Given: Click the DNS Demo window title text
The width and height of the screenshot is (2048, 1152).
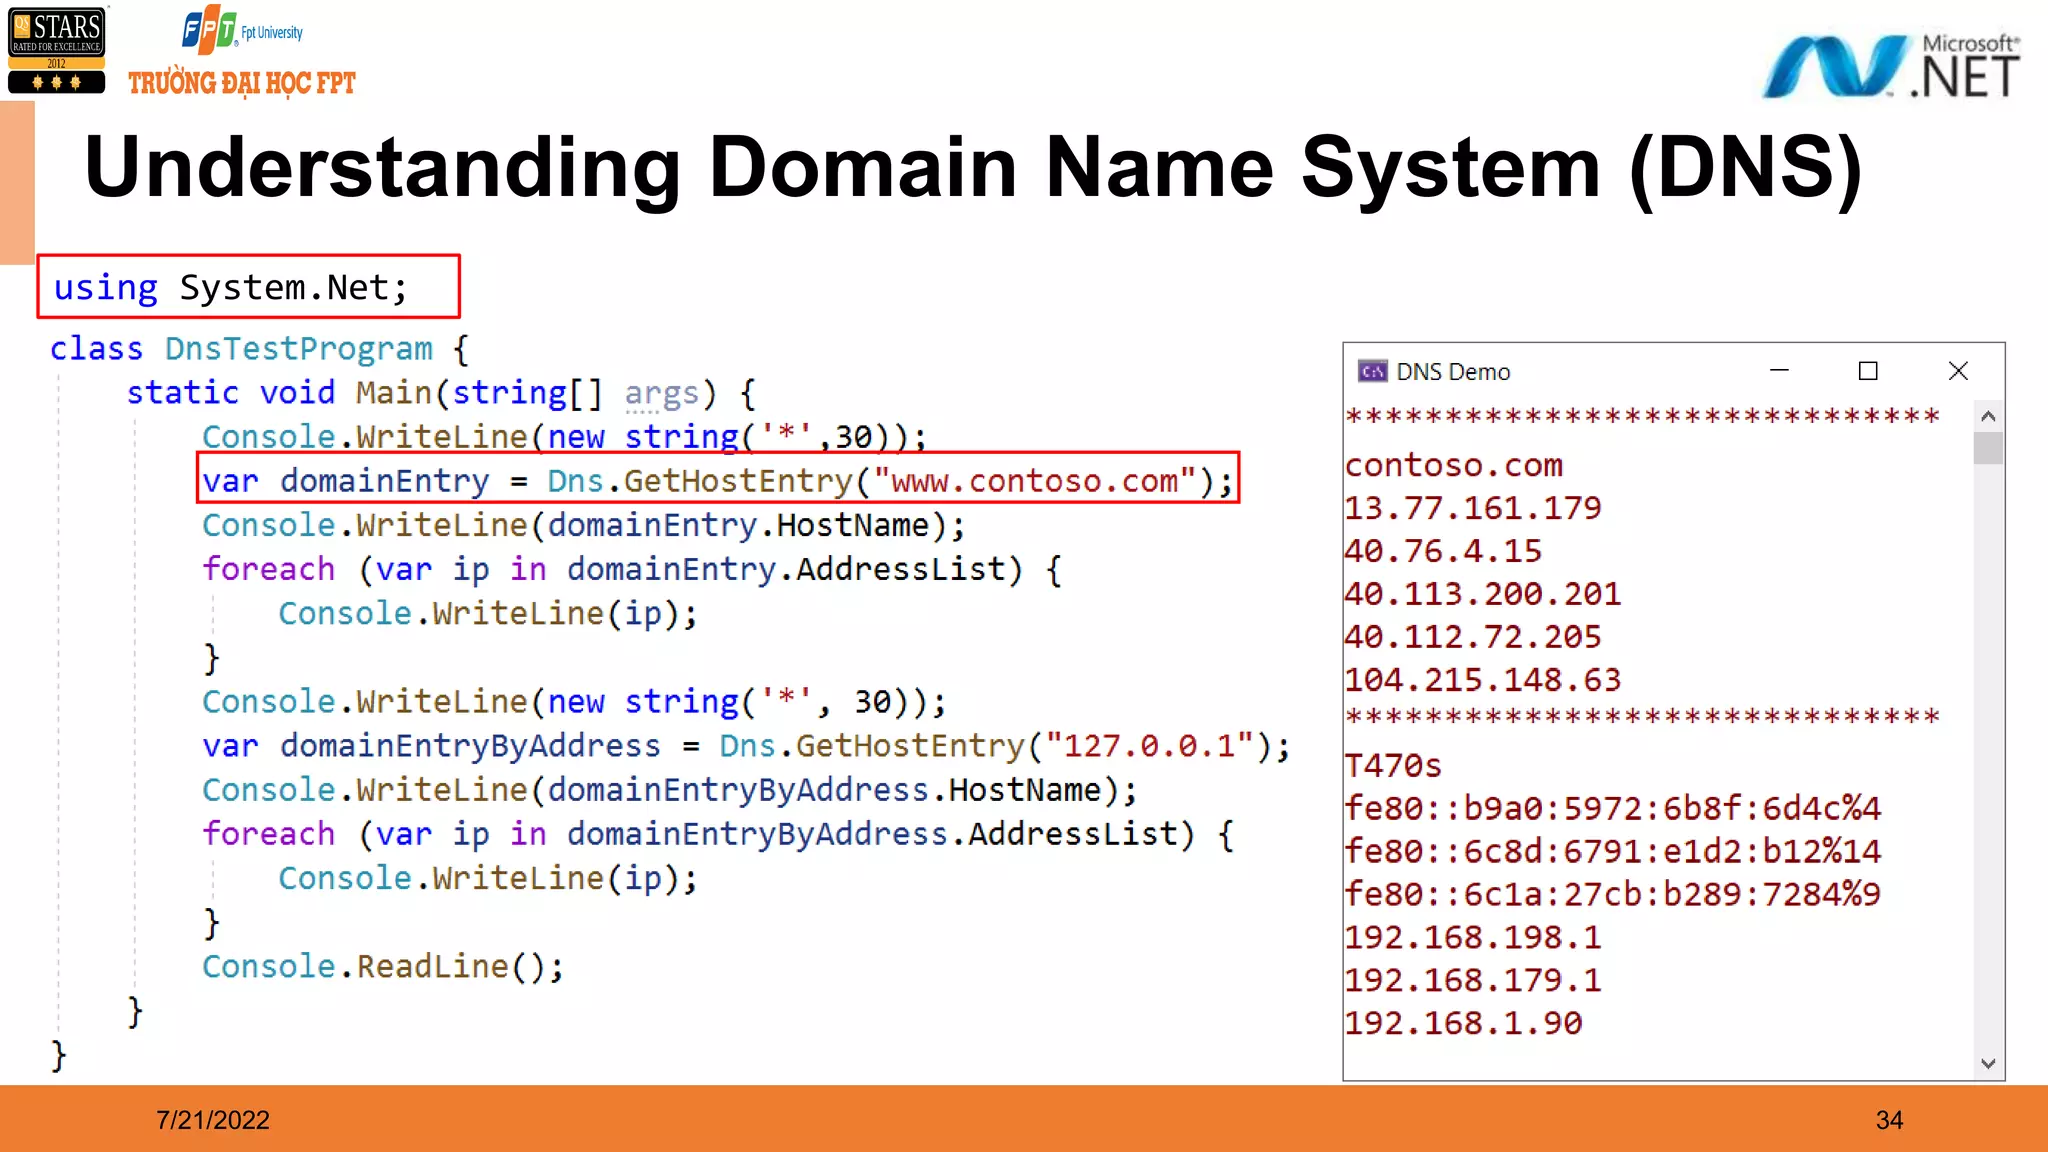Looking at the screenshot, I should click(1453, 372).
